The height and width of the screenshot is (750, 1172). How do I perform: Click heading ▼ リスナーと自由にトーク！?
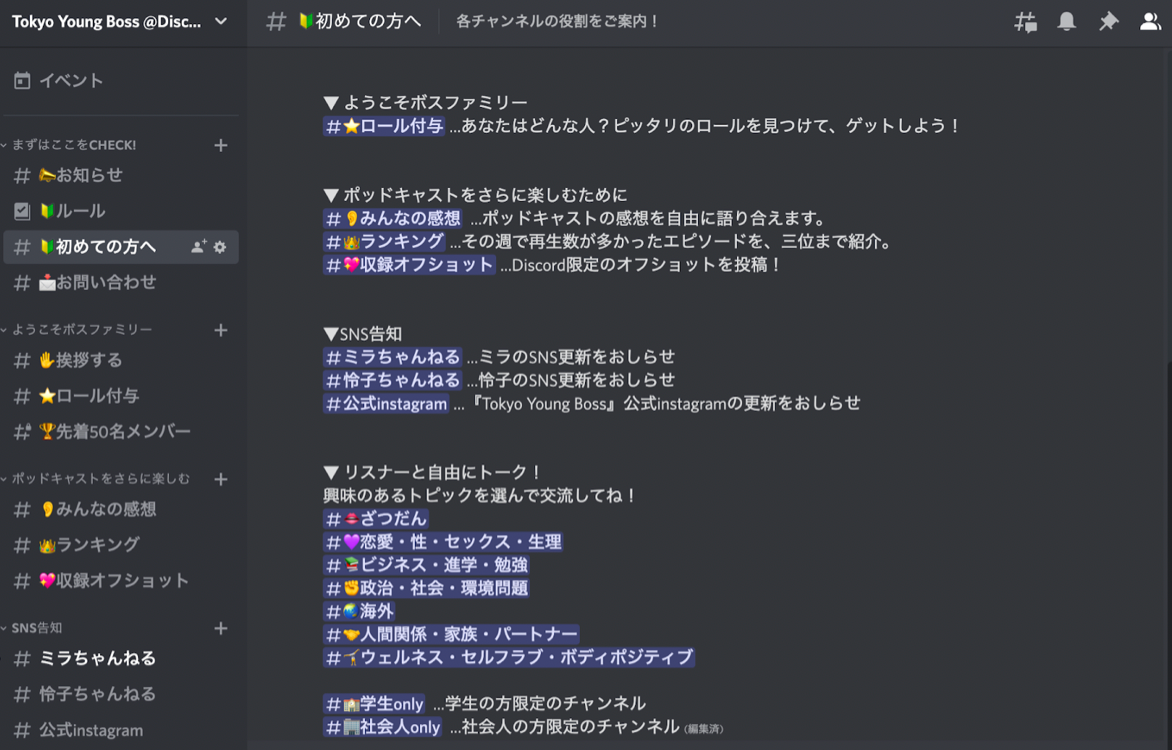(x=434, y=473)
